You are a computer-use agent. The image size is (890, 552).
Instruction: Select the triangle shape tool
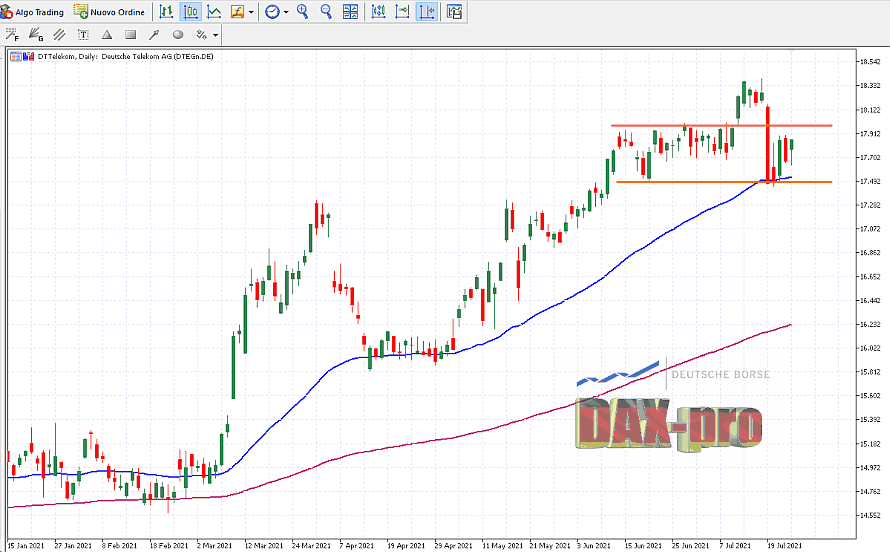(x=107, y=35)
